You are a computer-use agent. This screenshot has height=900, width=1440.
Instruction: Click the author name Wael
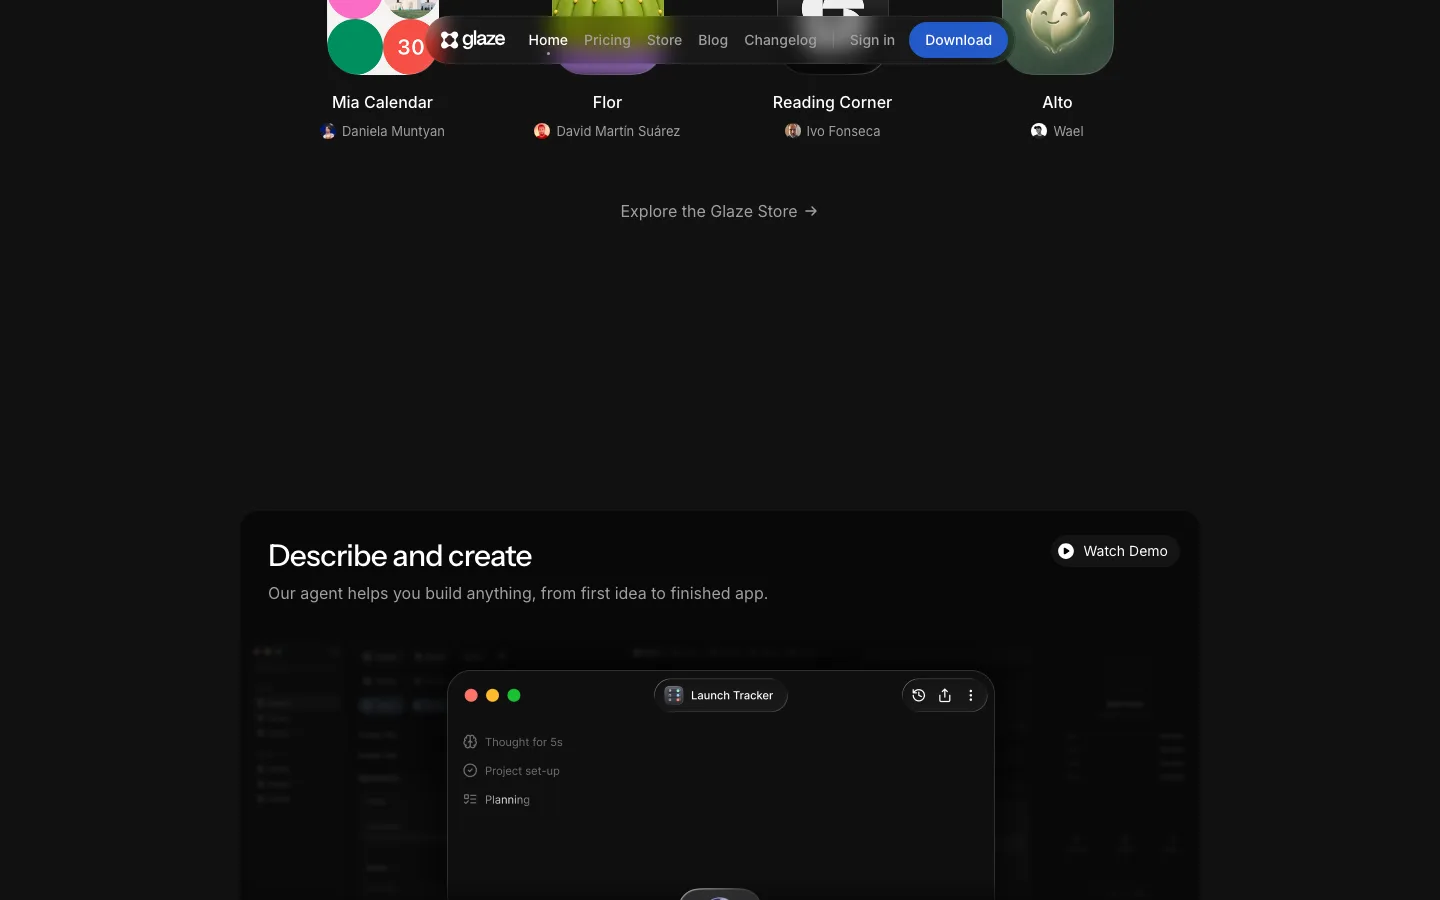[1068, 131]
